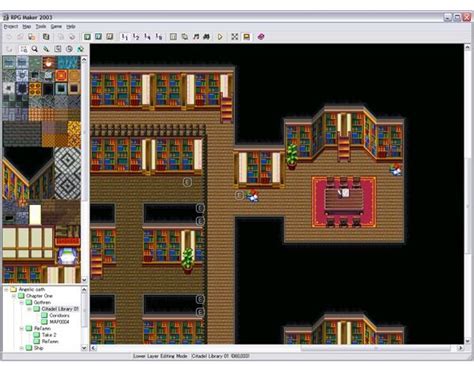Set map zoom to 1:4 scale

[147, 37]
